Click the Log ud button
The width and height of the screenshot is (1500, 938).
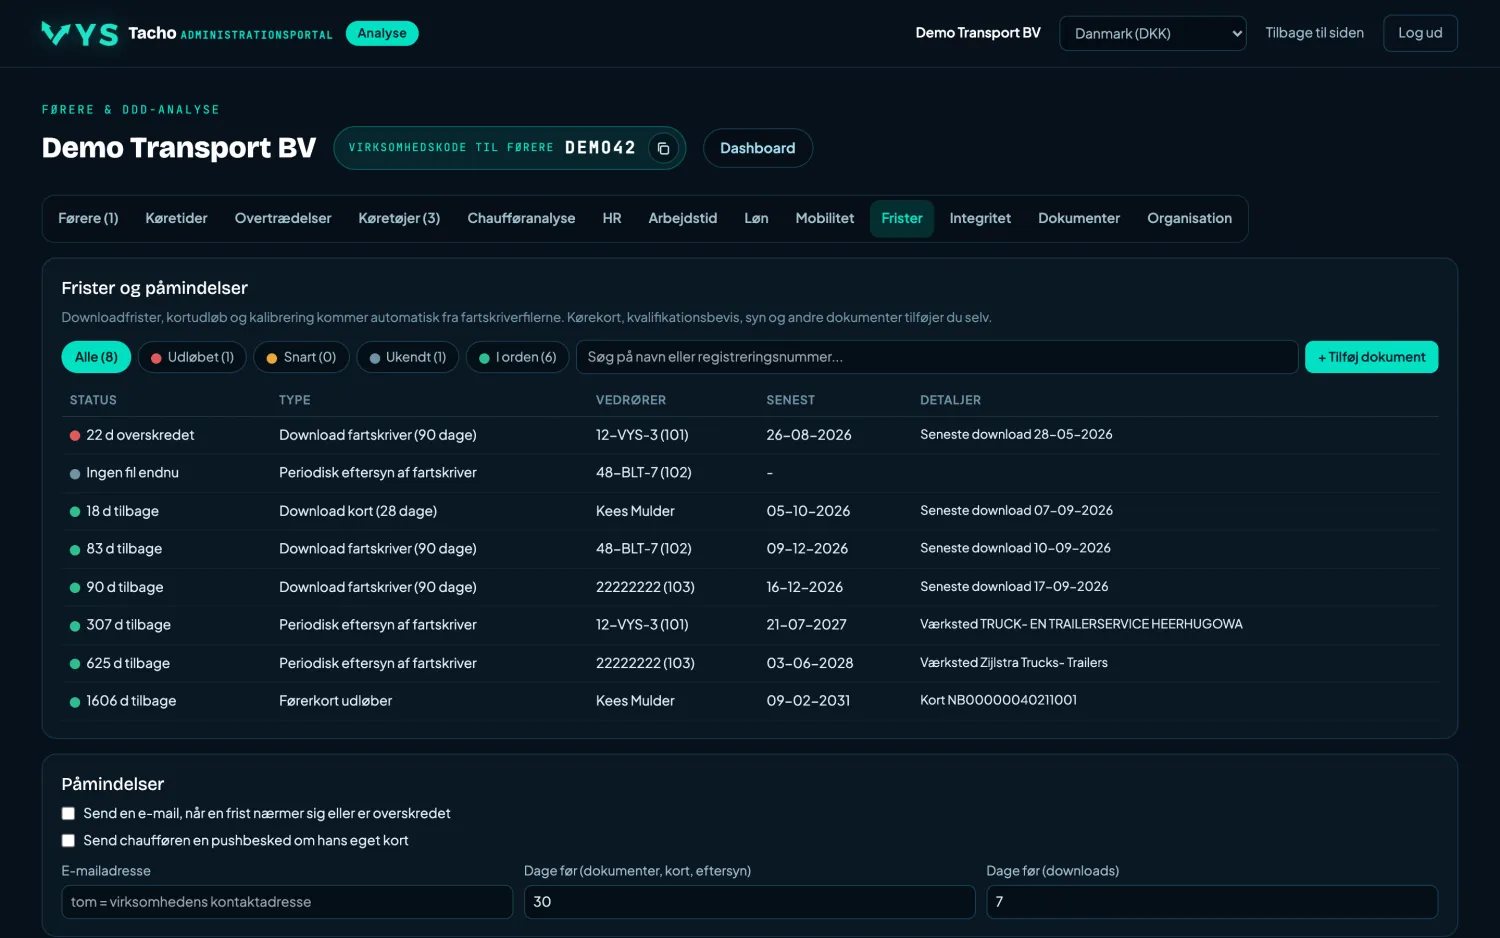click(1420, 33)
